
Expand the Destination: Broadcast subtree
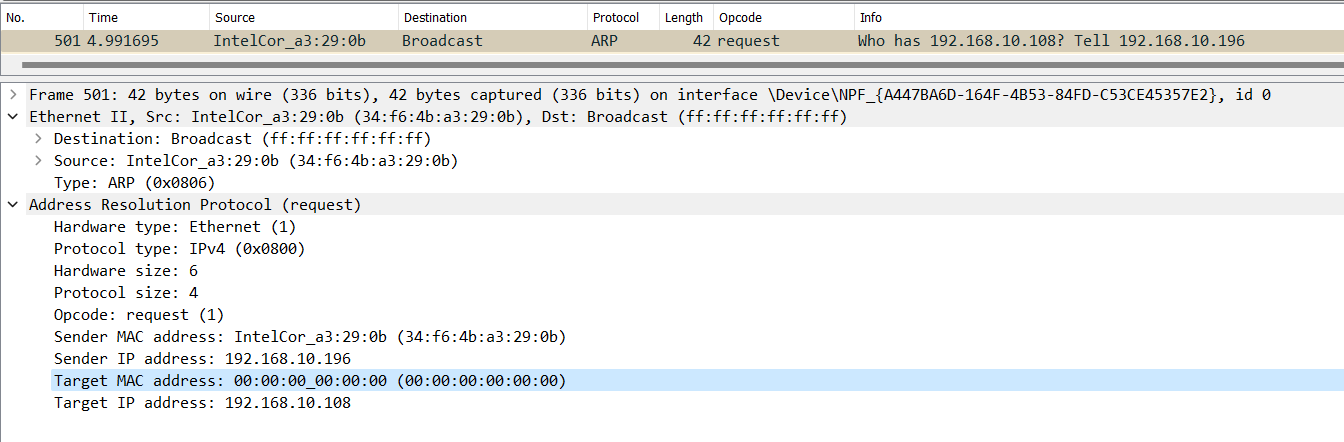tap(38, 139)
